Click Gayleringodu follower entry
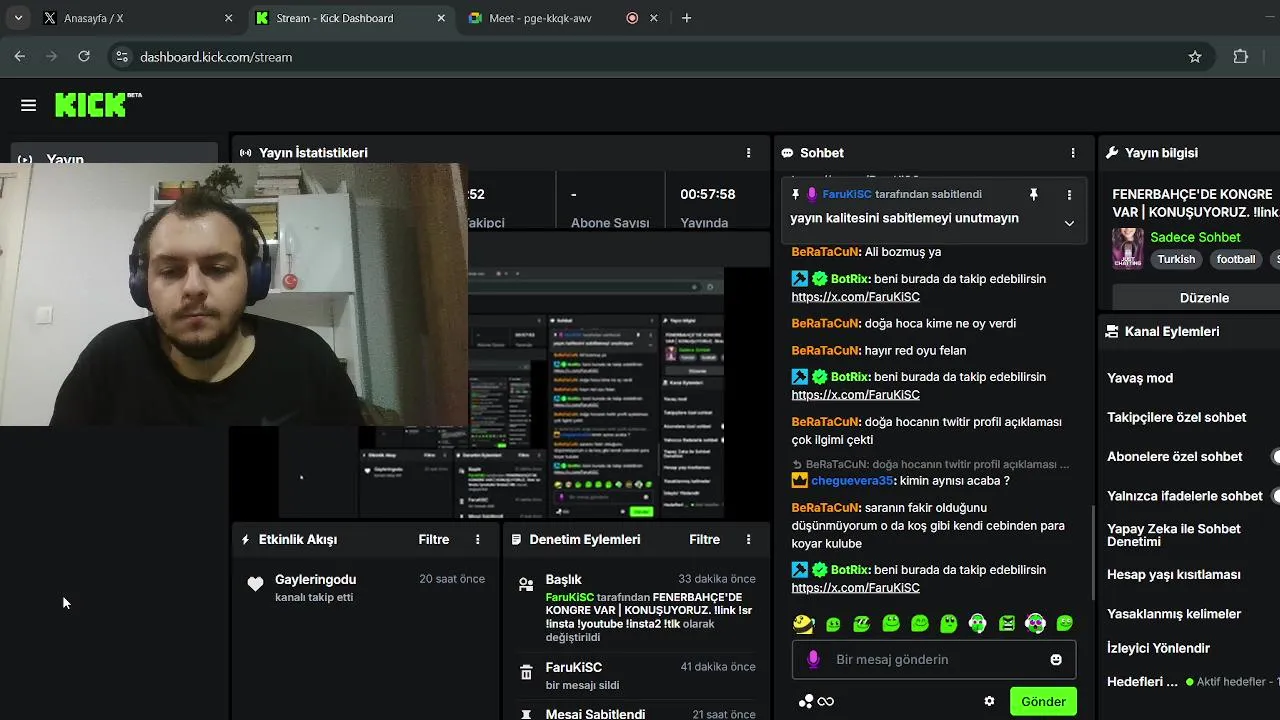Screen dimensions: 1280x720 tap(365, 587)
